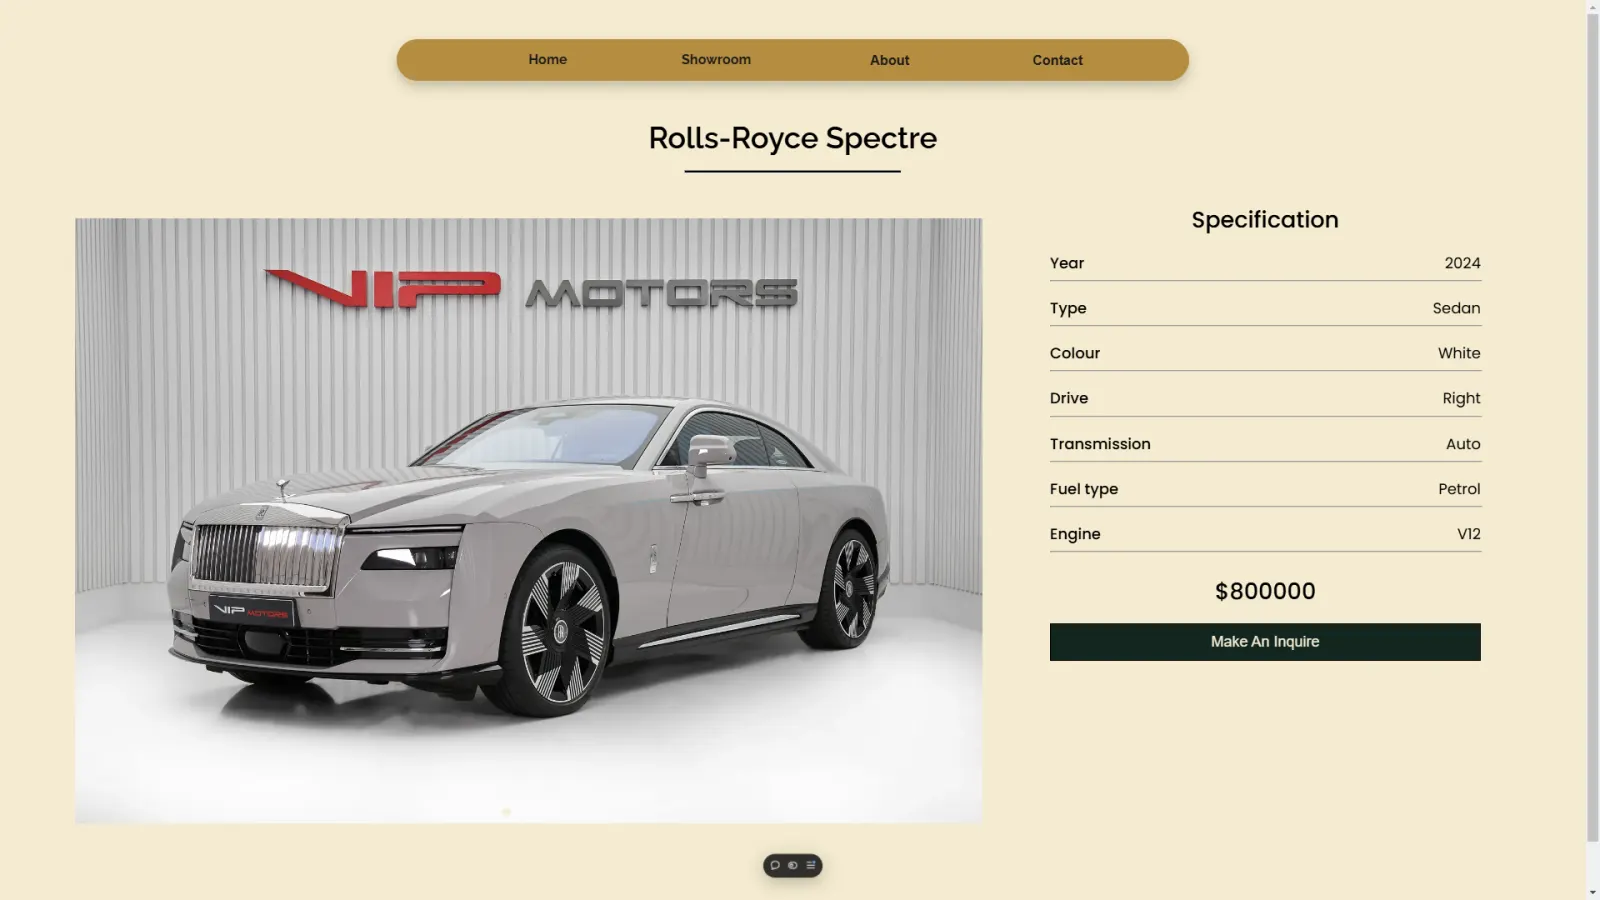Open the Contact navigation link

[x=1057, y=60]
